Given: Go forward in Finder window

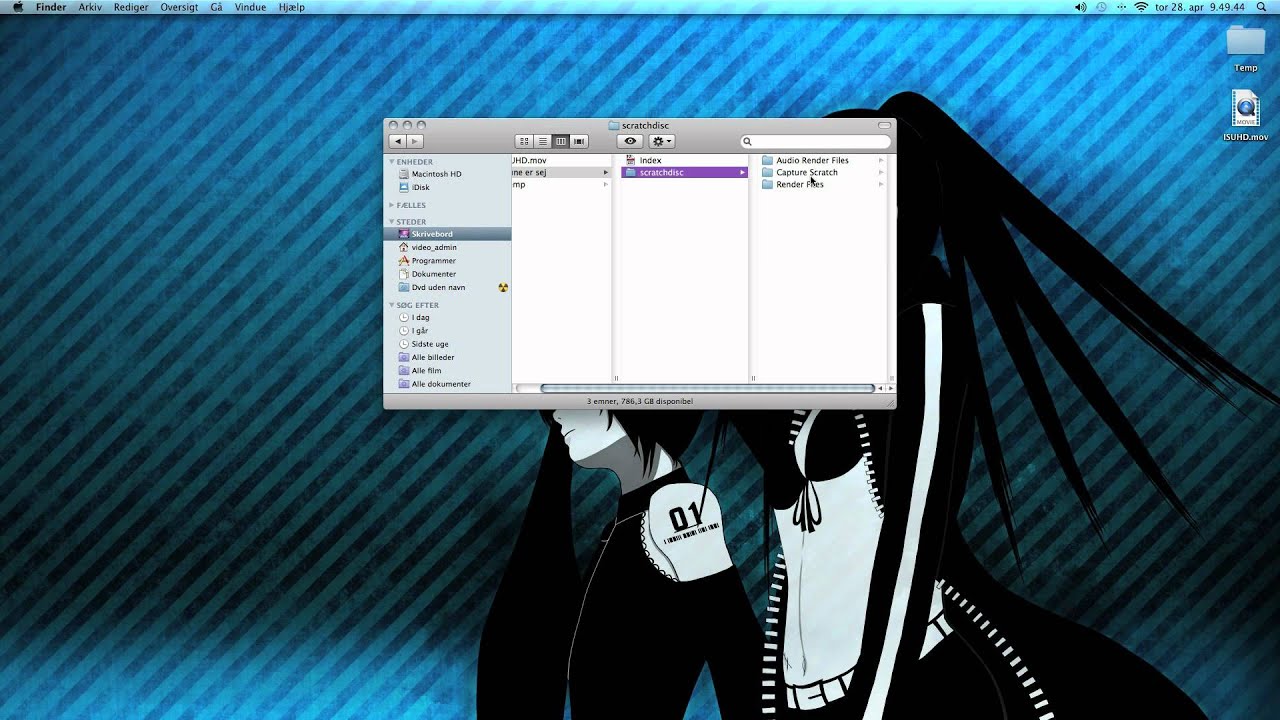Looking at the screenshot, I should click(415, 141).
